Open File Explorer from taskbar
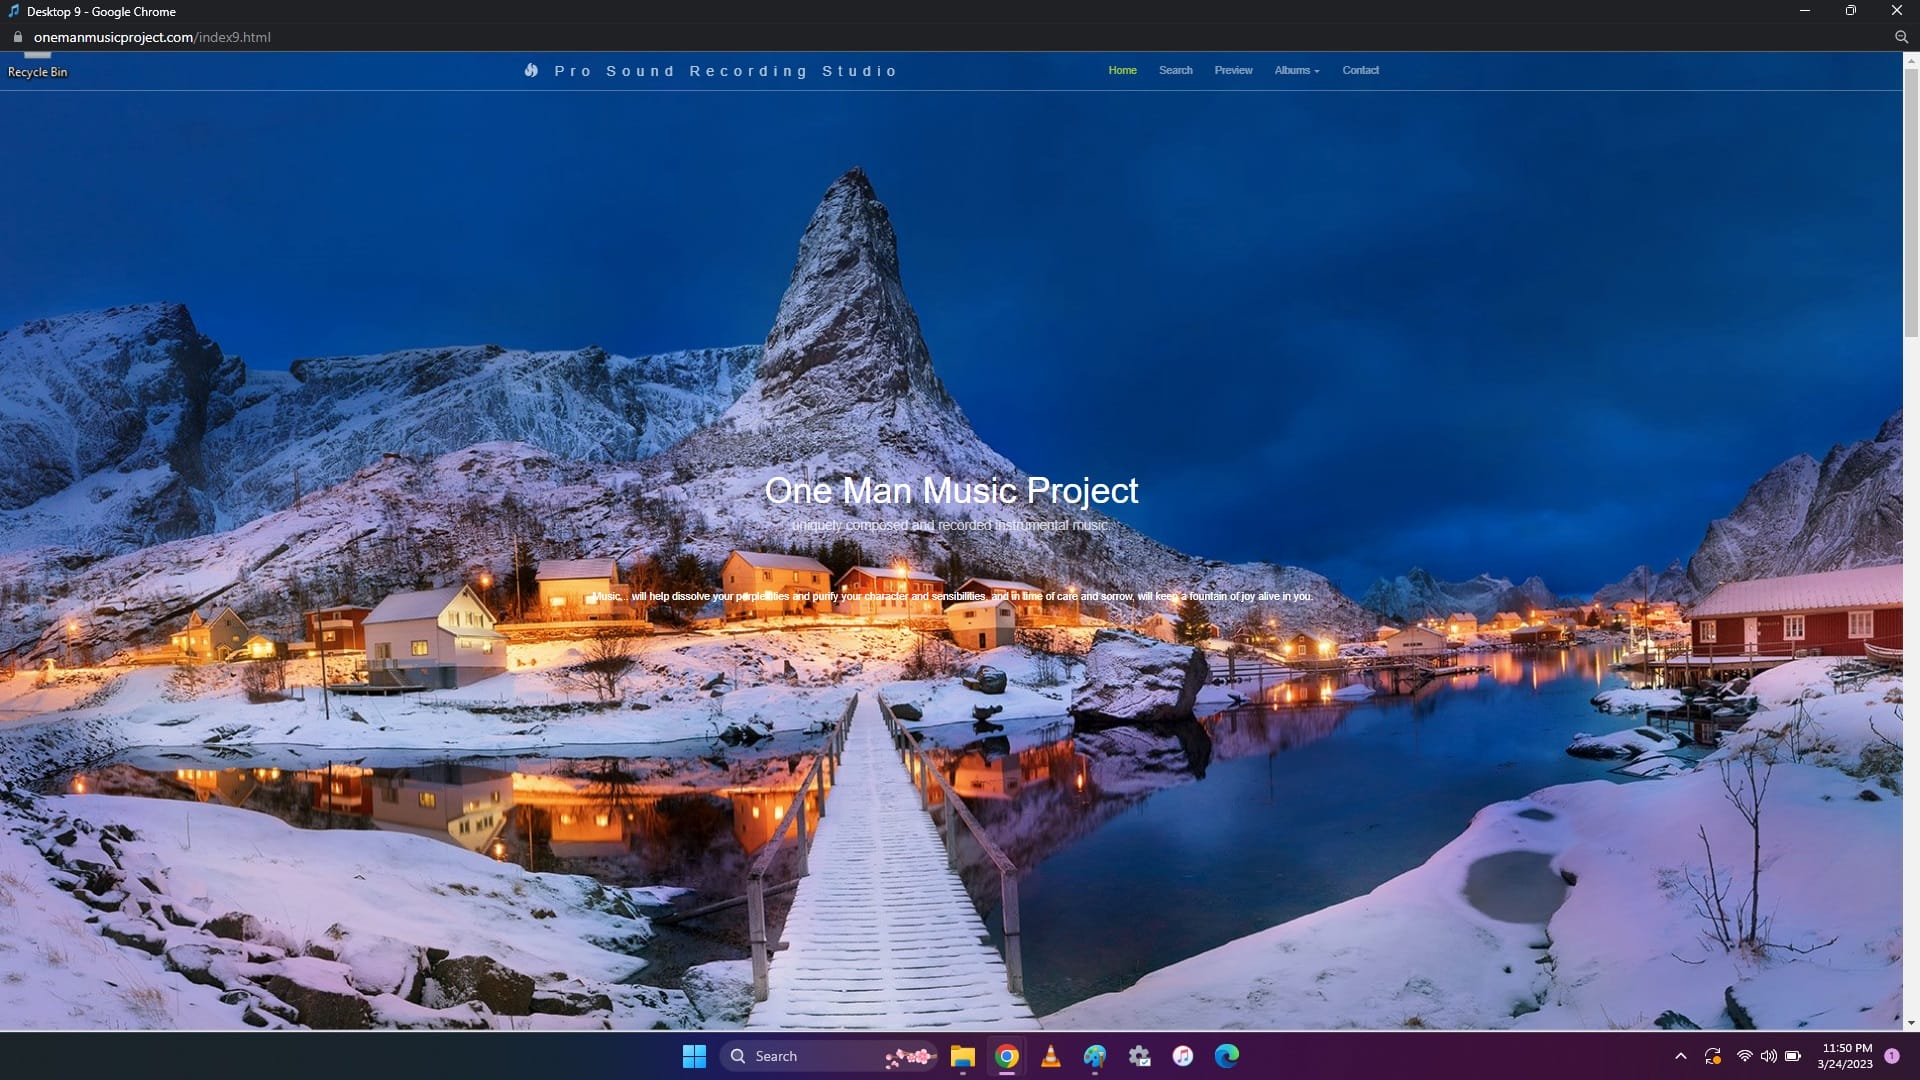 point(963,1056)
